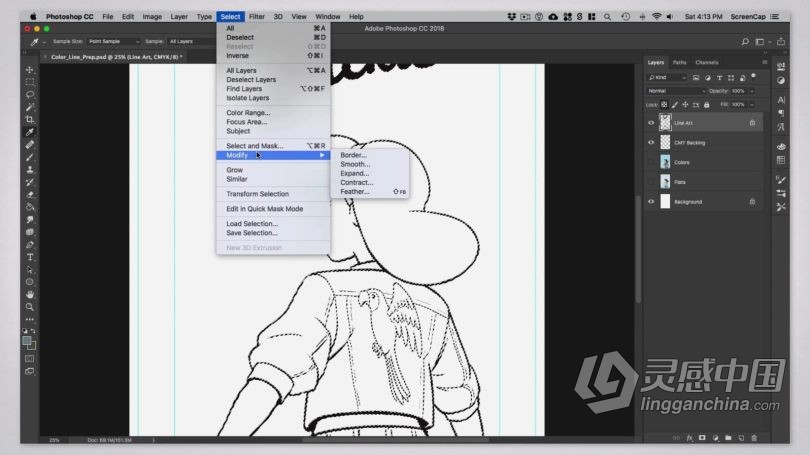810x455 pixels.
Task: Click the background color swatch
Action: coord(33,346)
